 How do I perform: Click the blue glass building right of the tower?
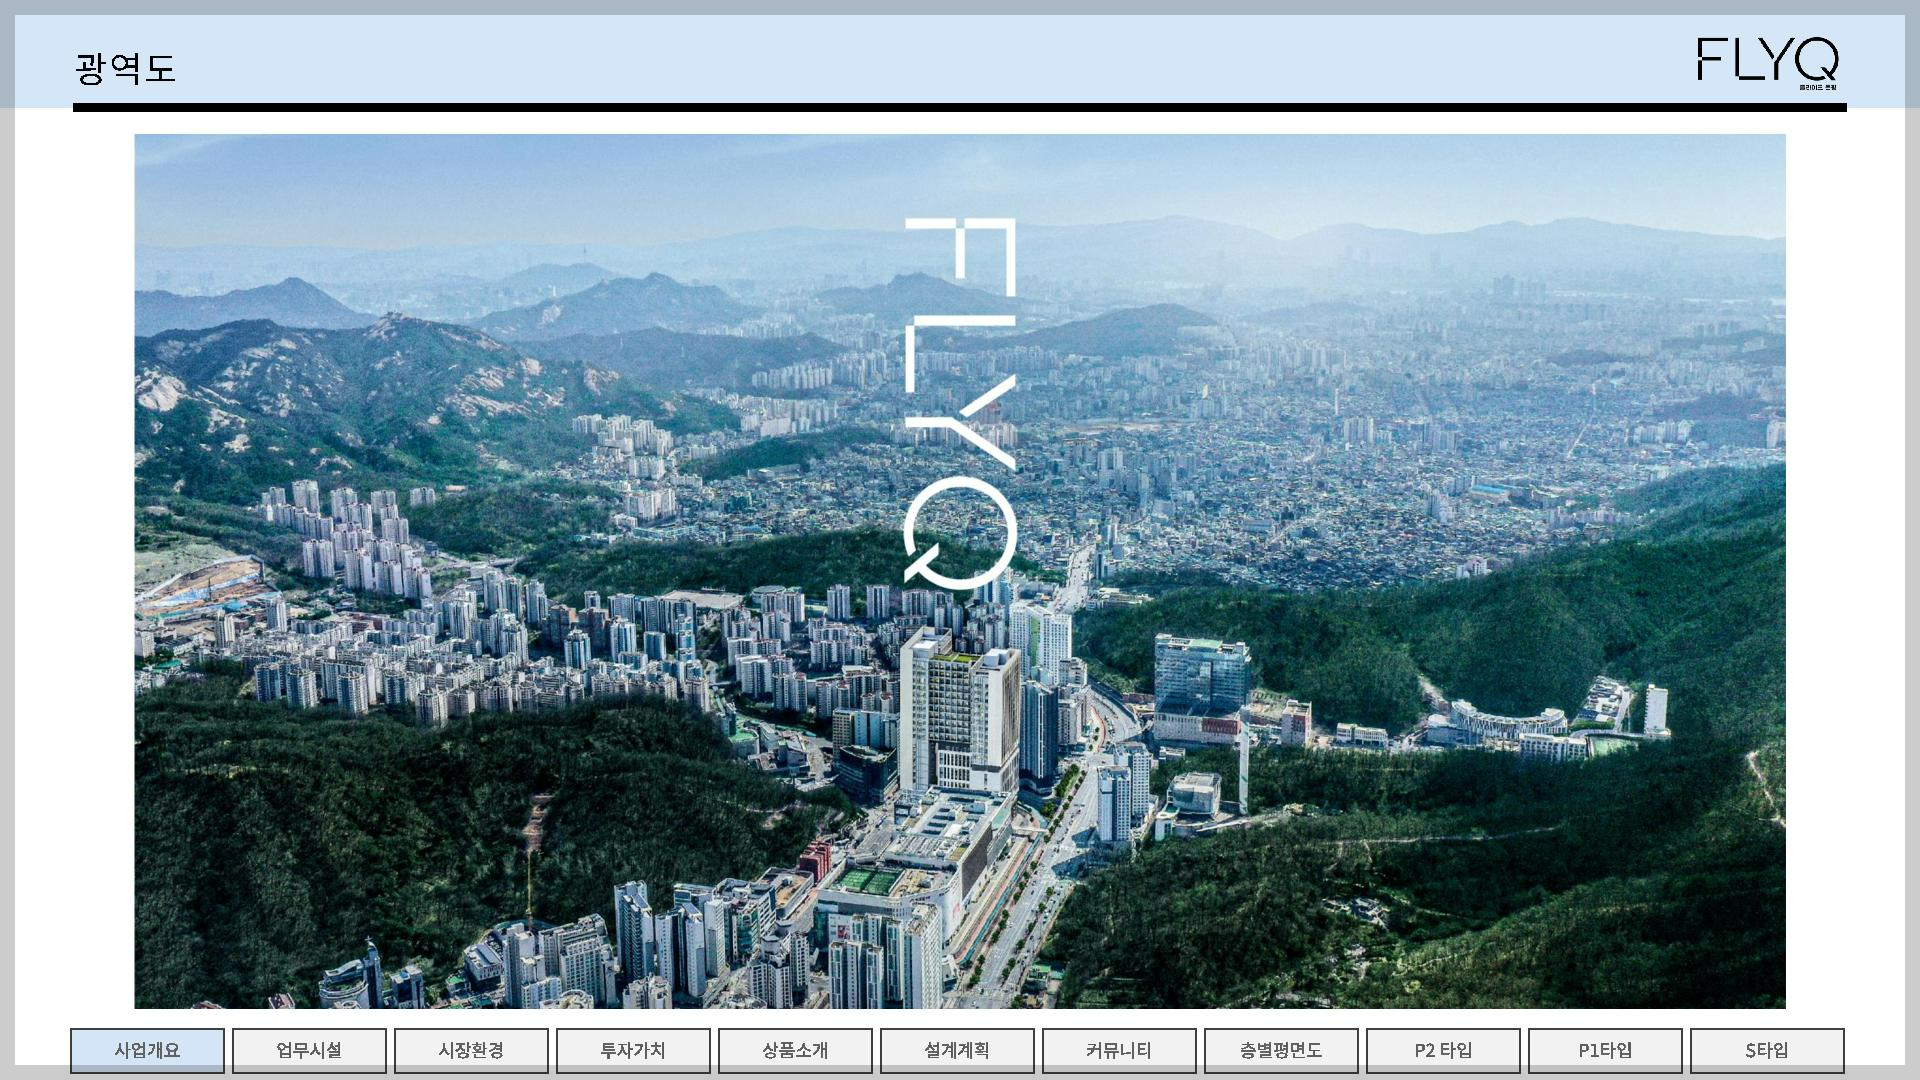tap(1200, 672)
